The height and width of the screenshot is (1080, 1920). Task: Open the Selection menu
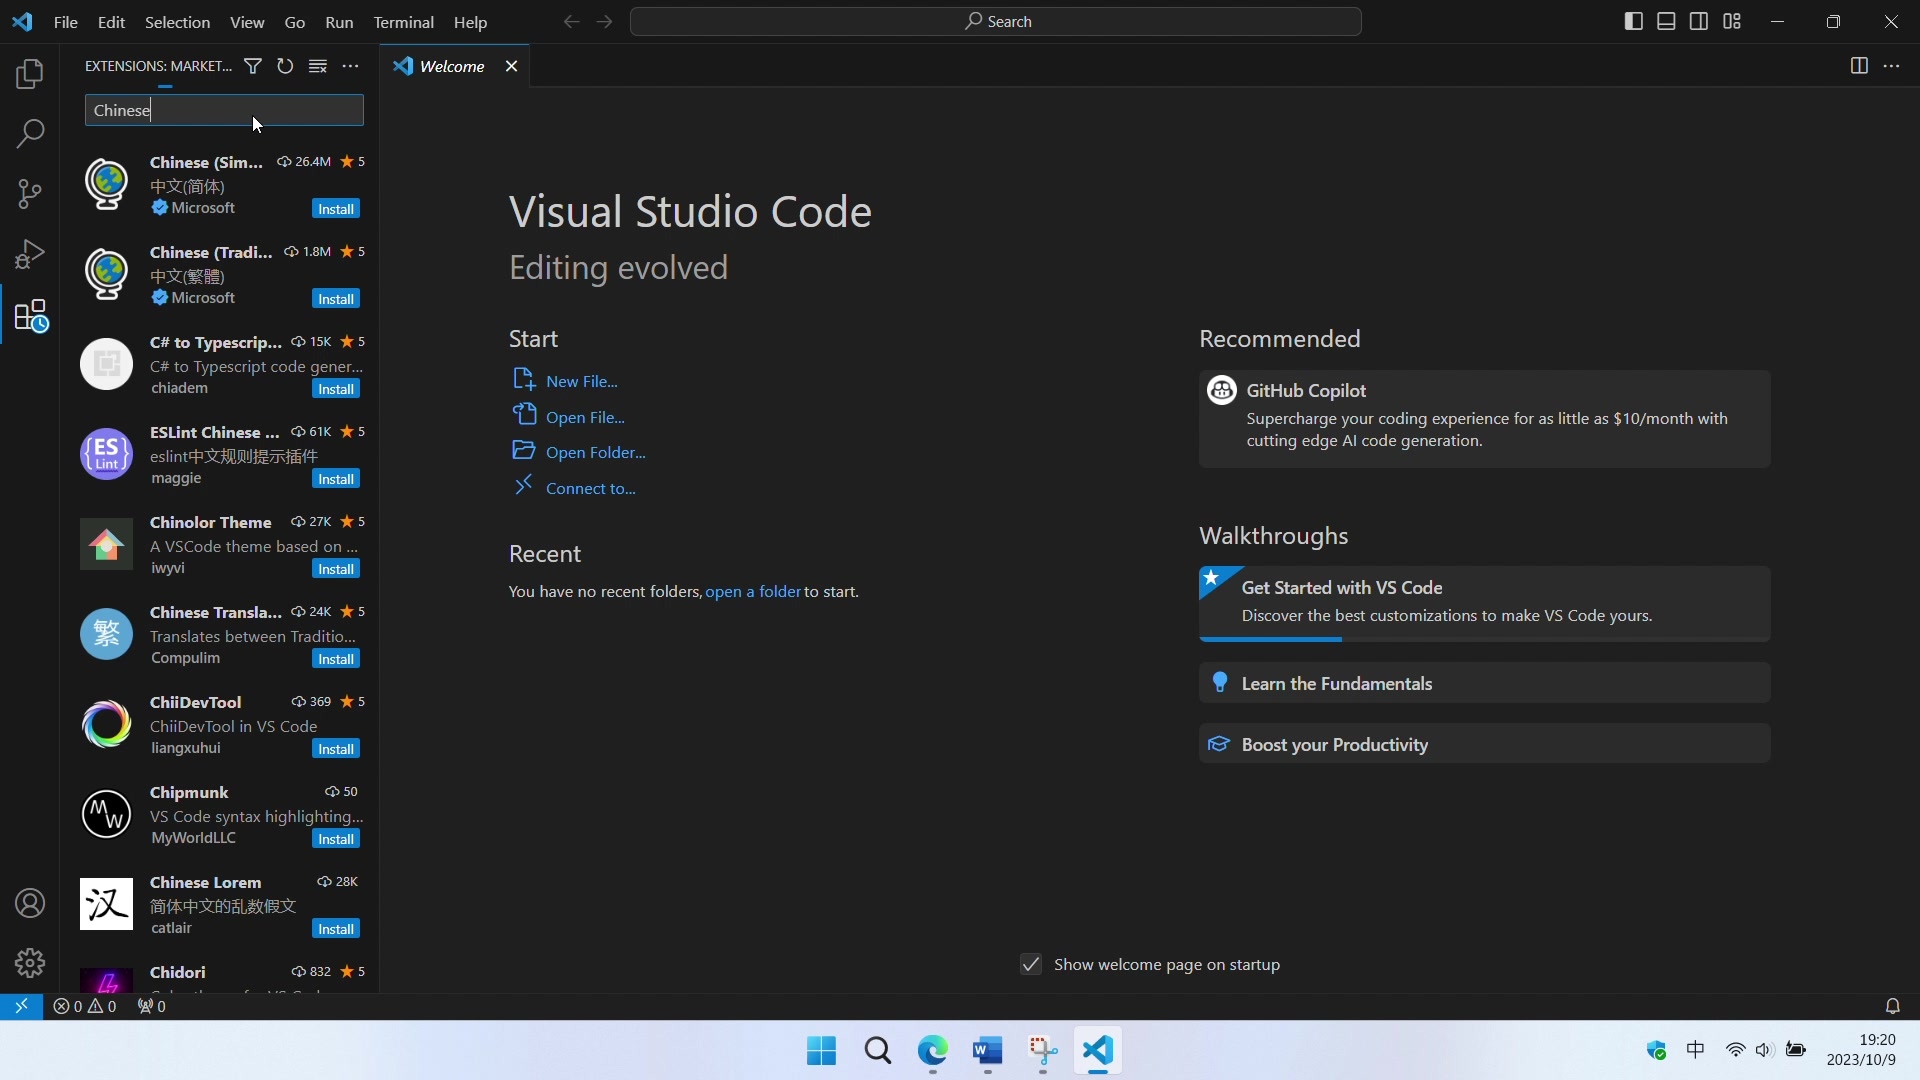(x=177, y=22)
